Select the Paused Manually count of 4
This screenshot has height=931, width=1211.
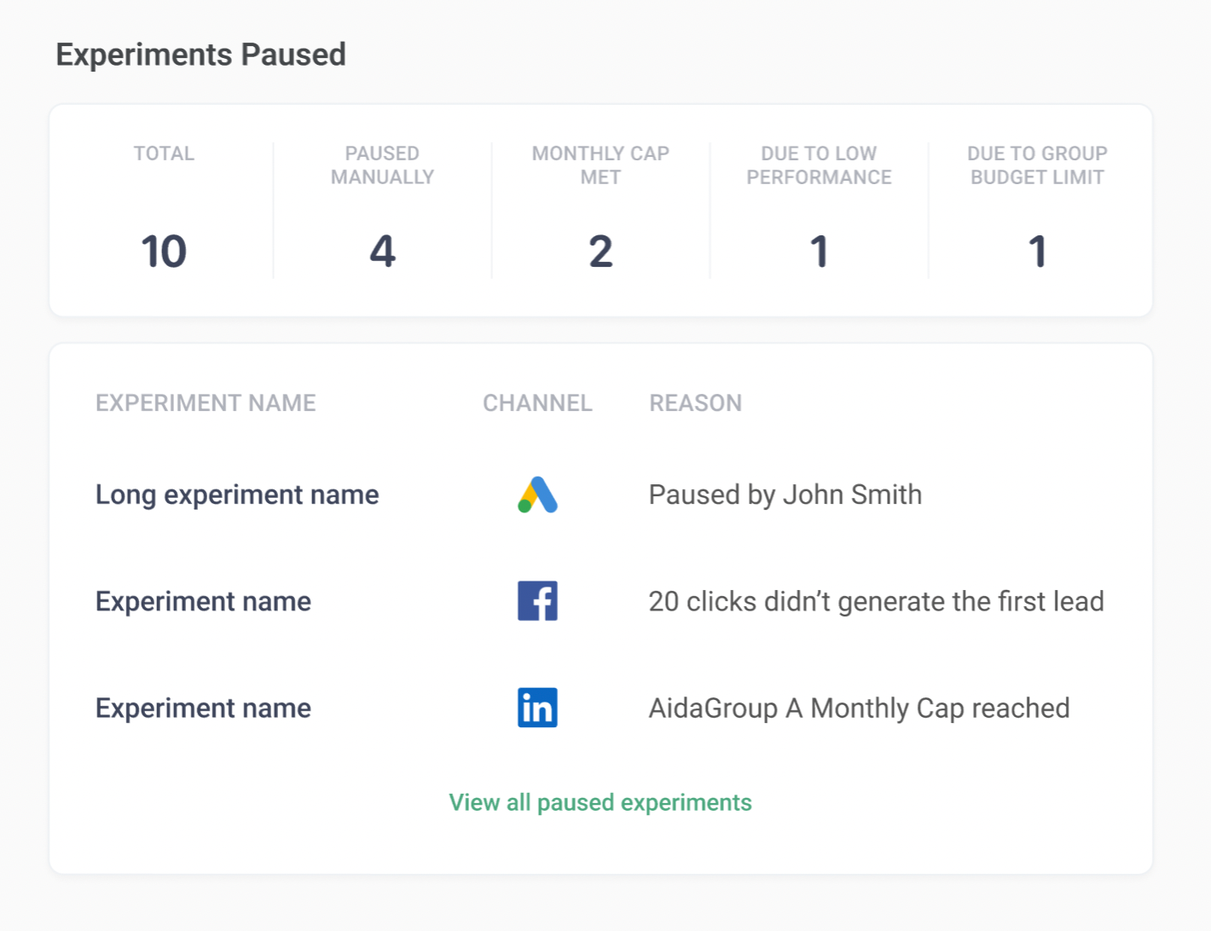382,251
